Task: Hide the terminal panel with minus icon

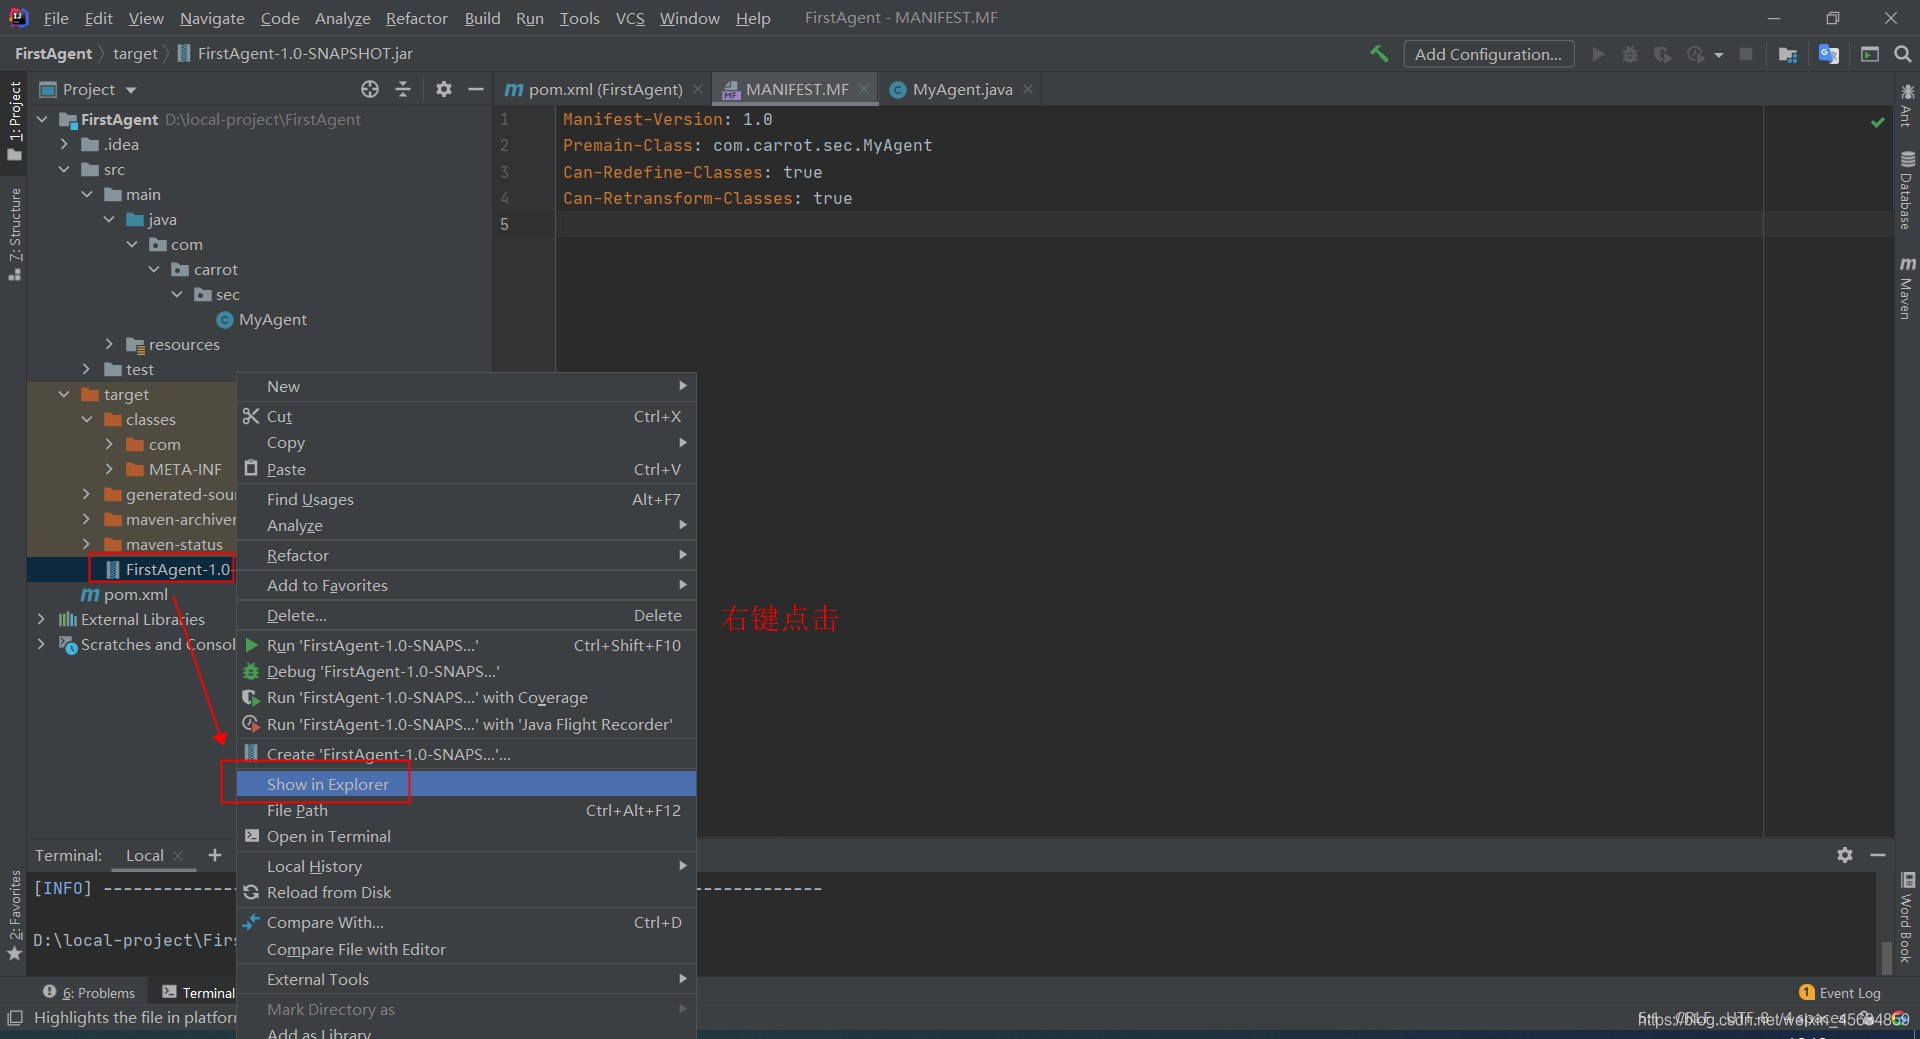Action: pyautogui.click(x=1878, y=855)
